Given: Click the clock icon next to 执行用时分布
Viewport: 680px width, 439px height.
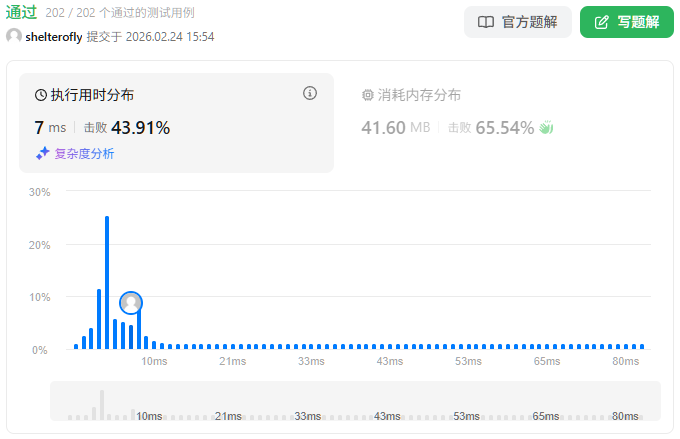Looking at the screenshot, I should pyautogui.click(x=41, y=95).
